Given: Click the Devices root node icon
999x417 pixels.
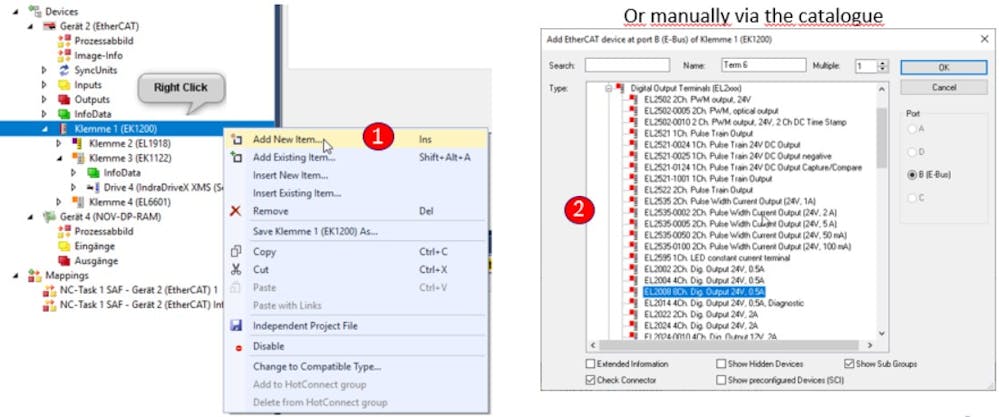Looking at the screenshot, I should (x=34, y=11).
